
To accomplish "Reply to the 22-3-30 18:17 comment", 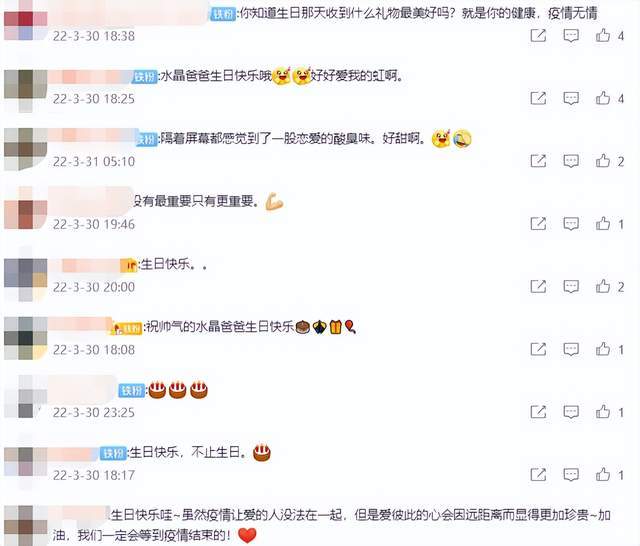I will click(x=571, y=475).
